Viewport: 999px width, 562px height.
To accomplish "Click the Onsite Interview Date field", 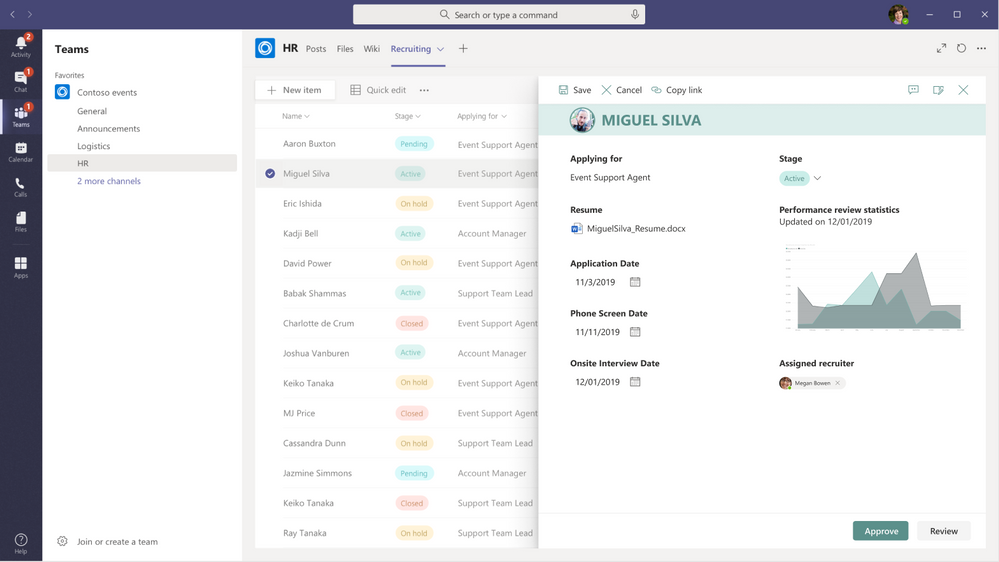I will point(598,382).
